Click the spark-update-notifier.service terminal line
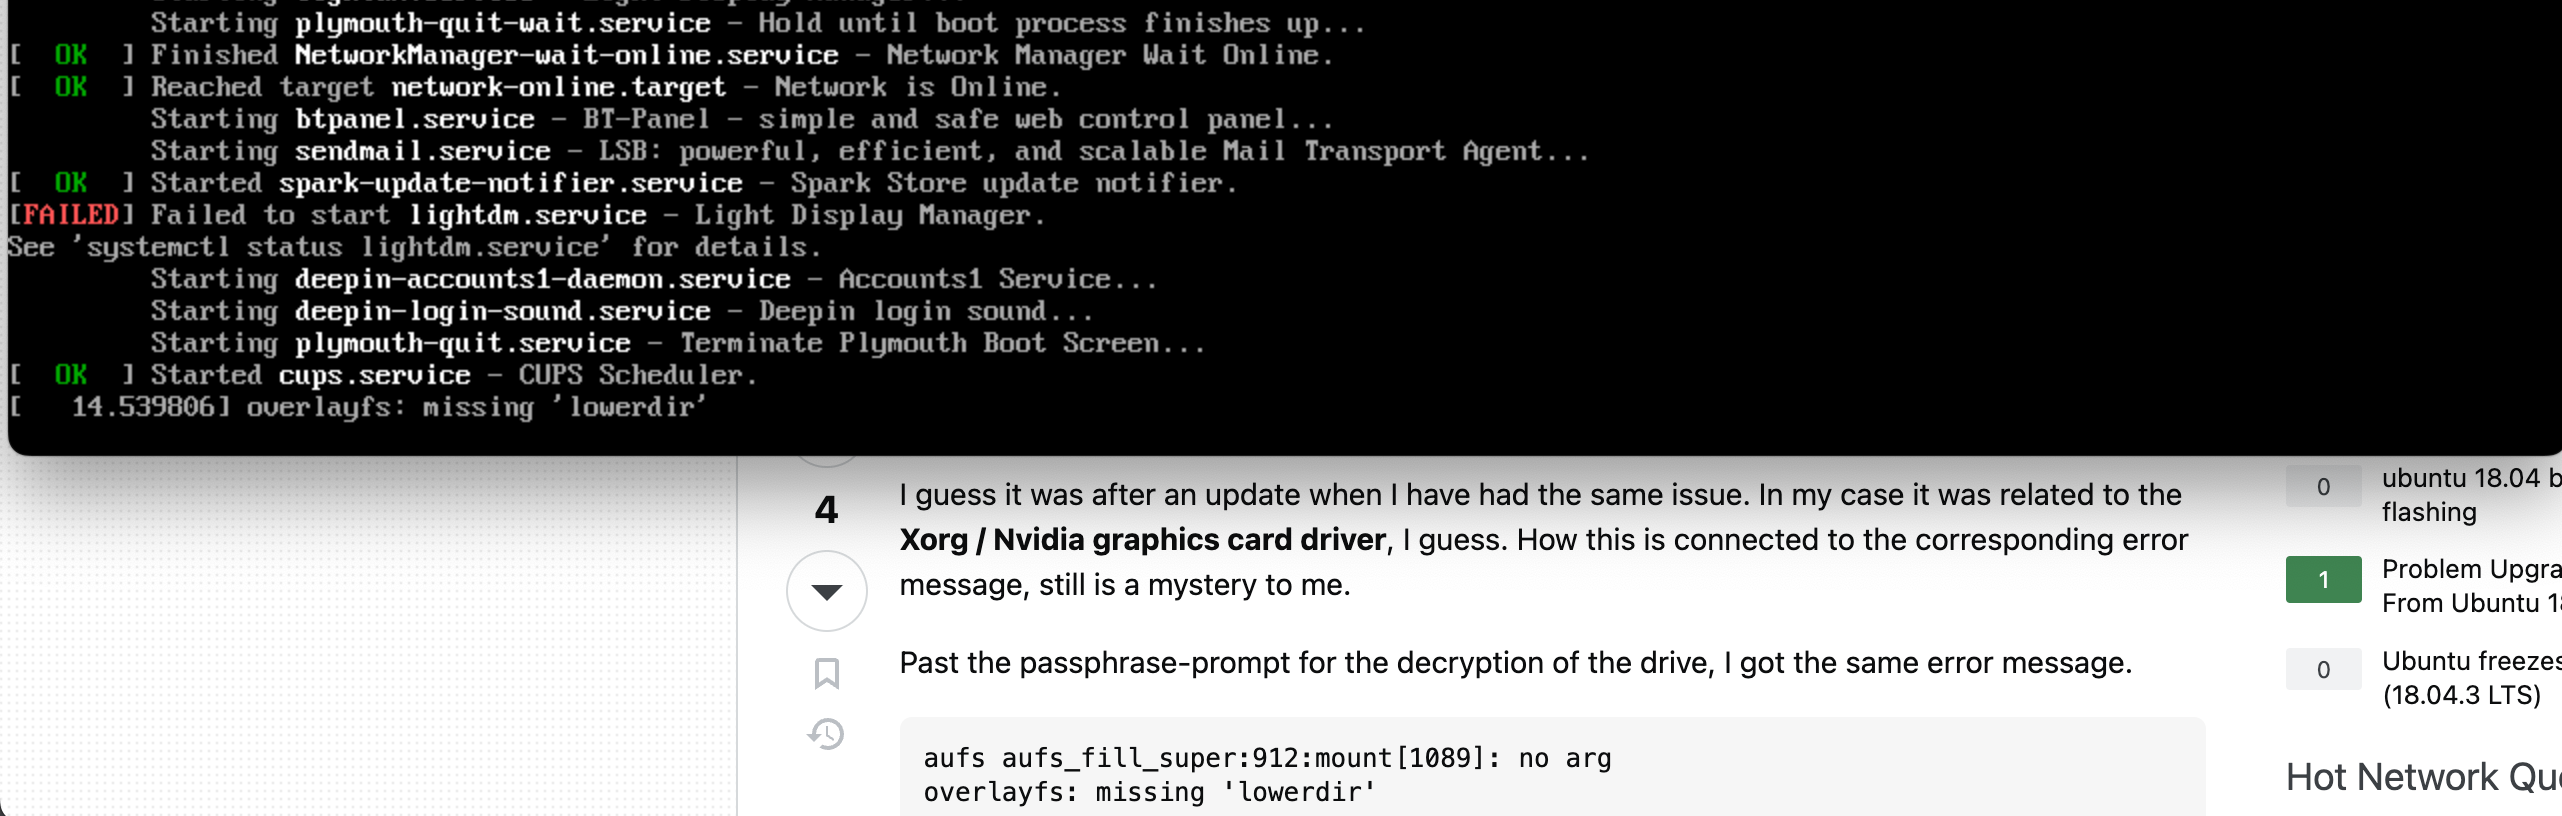Viewport: 2562px width, 816px height. pos(622,183)
